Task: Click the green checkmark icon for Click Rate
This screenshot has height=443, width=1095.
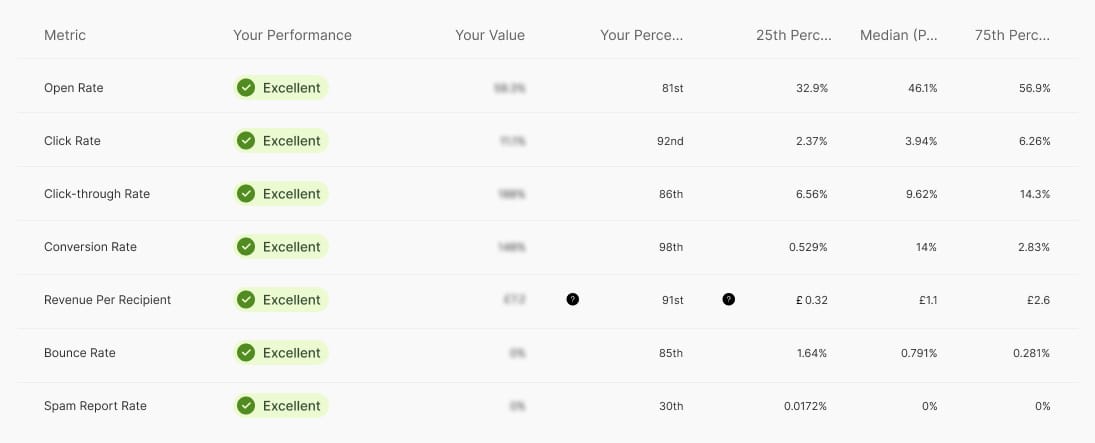Action: pos(246,141)
